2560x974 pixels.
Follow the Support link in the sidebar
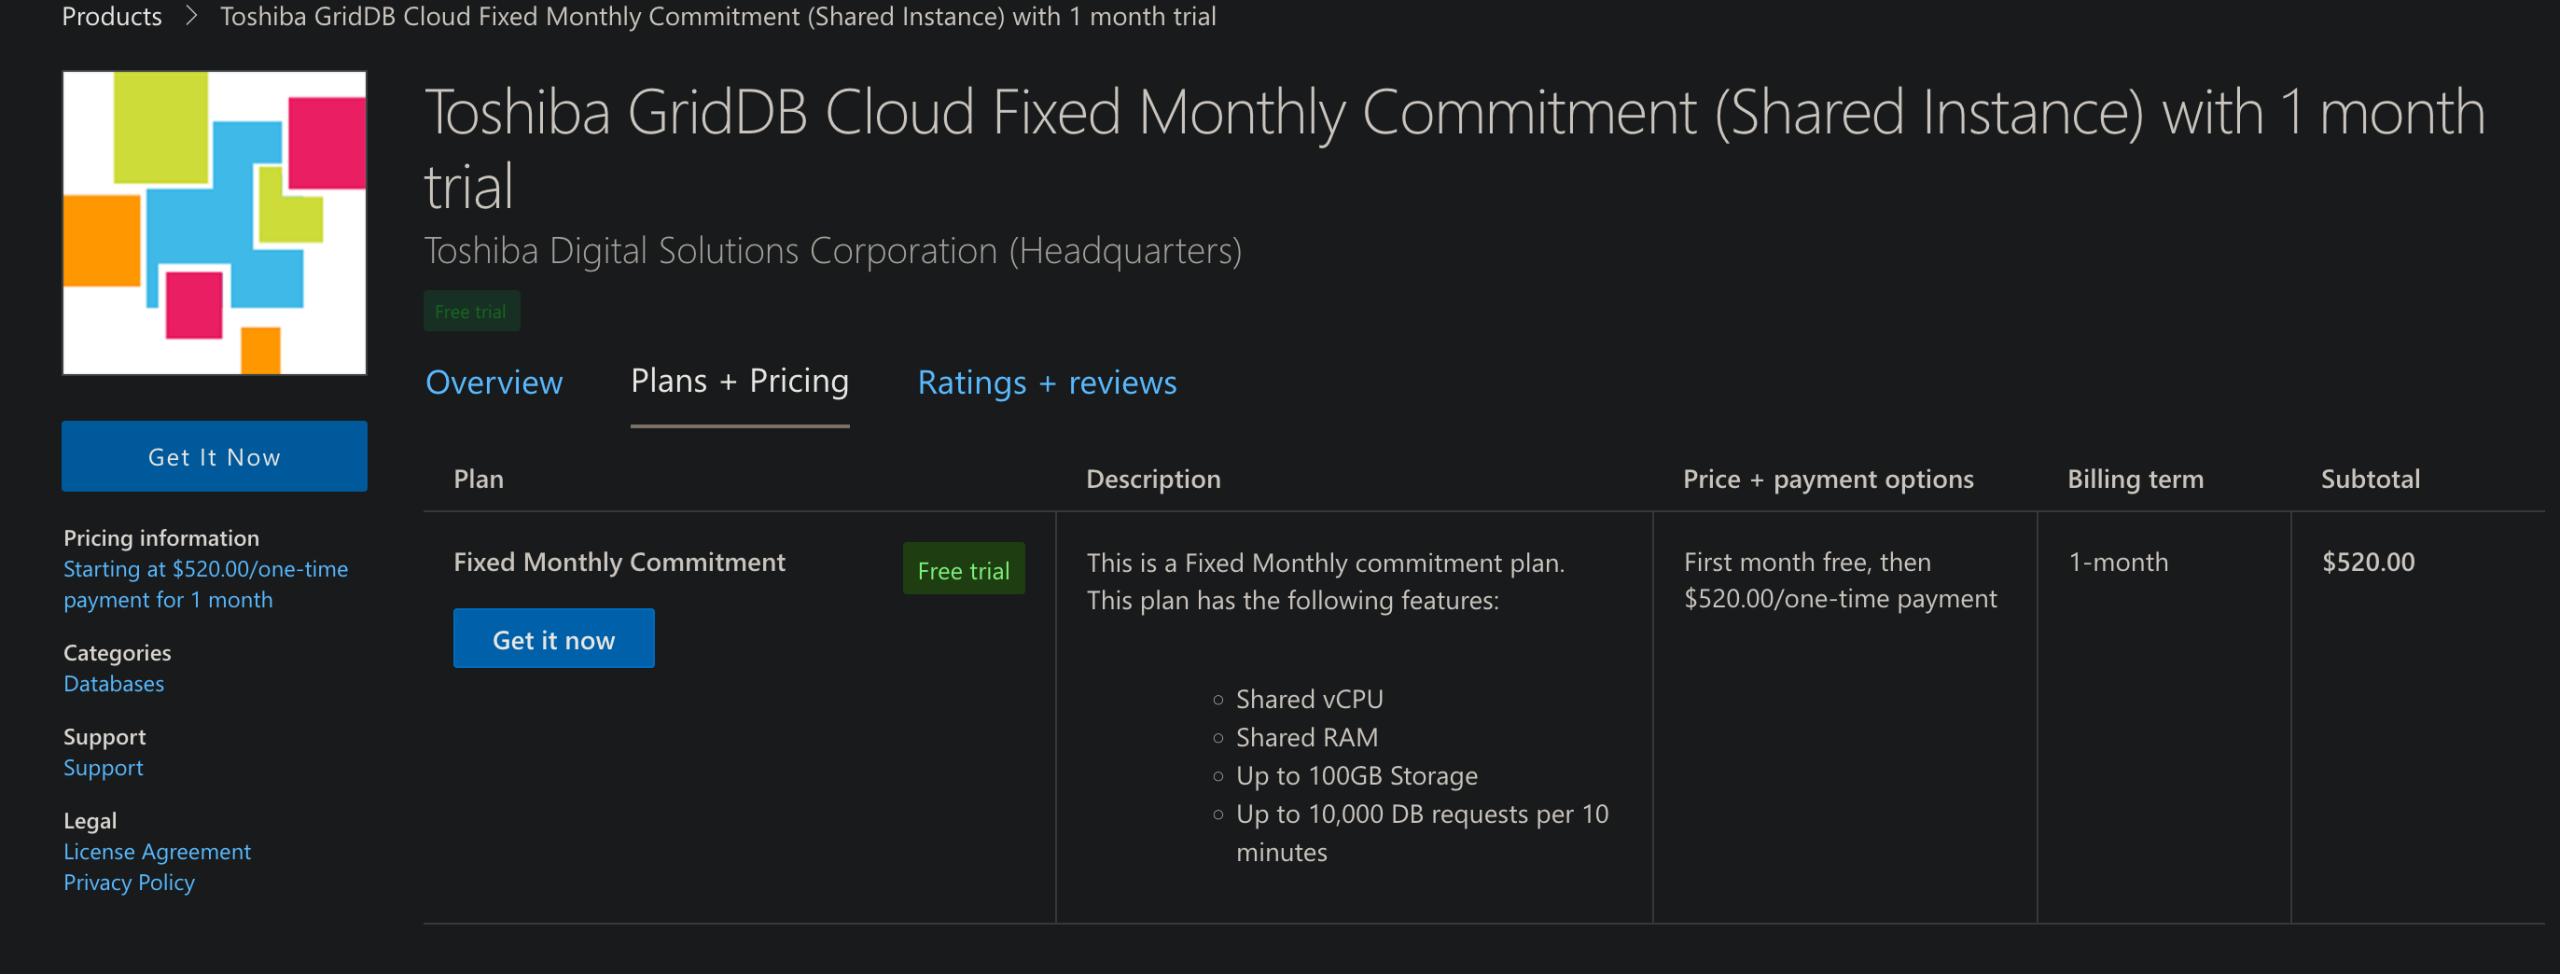pos(103,768)
